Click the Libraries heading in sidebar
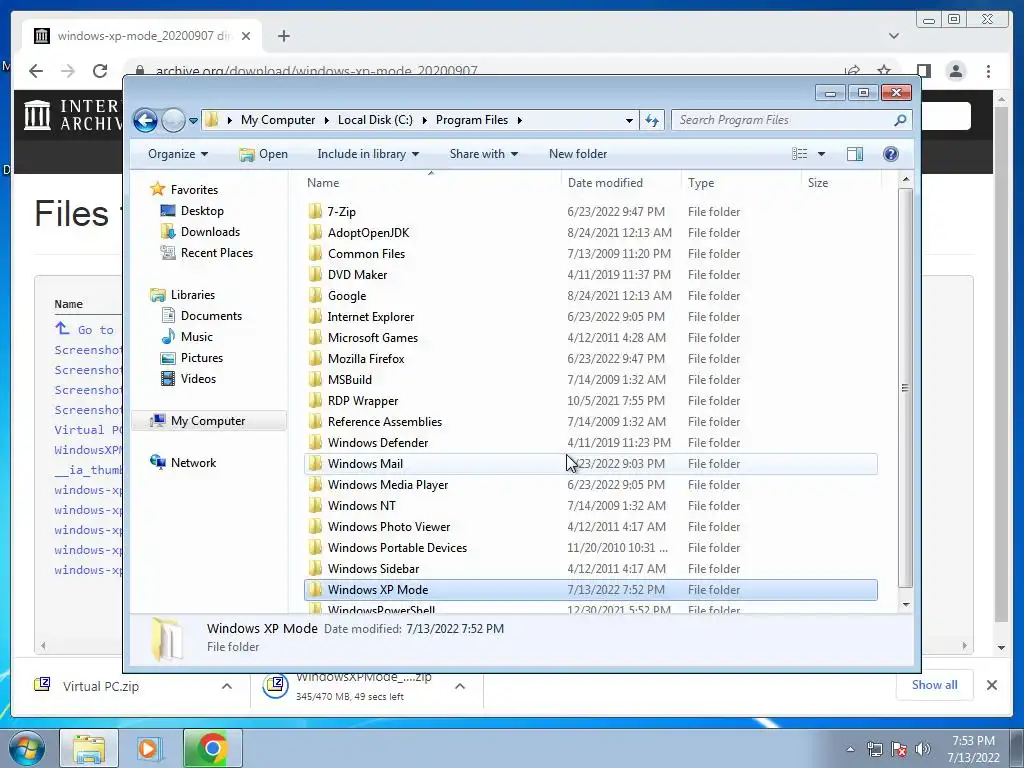The width and height of the screenshot is (1024, 768). (193, 295)
